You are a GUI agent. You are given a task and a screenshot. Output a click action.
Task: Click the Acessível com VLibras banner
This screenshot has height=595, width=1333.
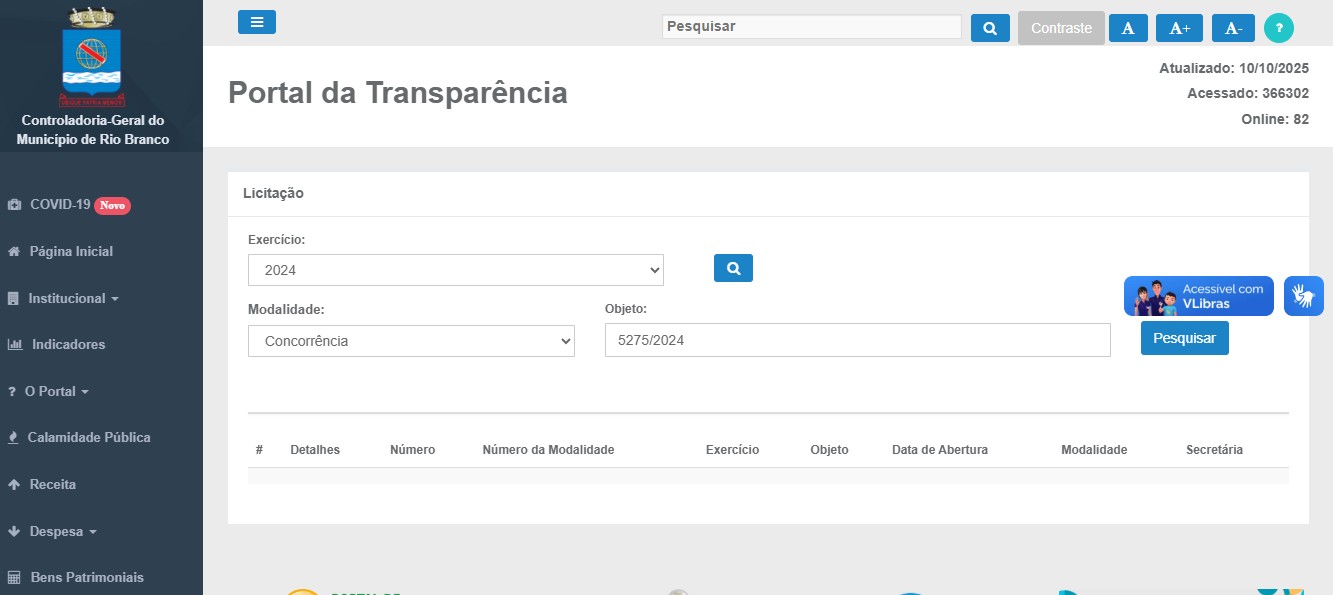tap(1198, 296)
